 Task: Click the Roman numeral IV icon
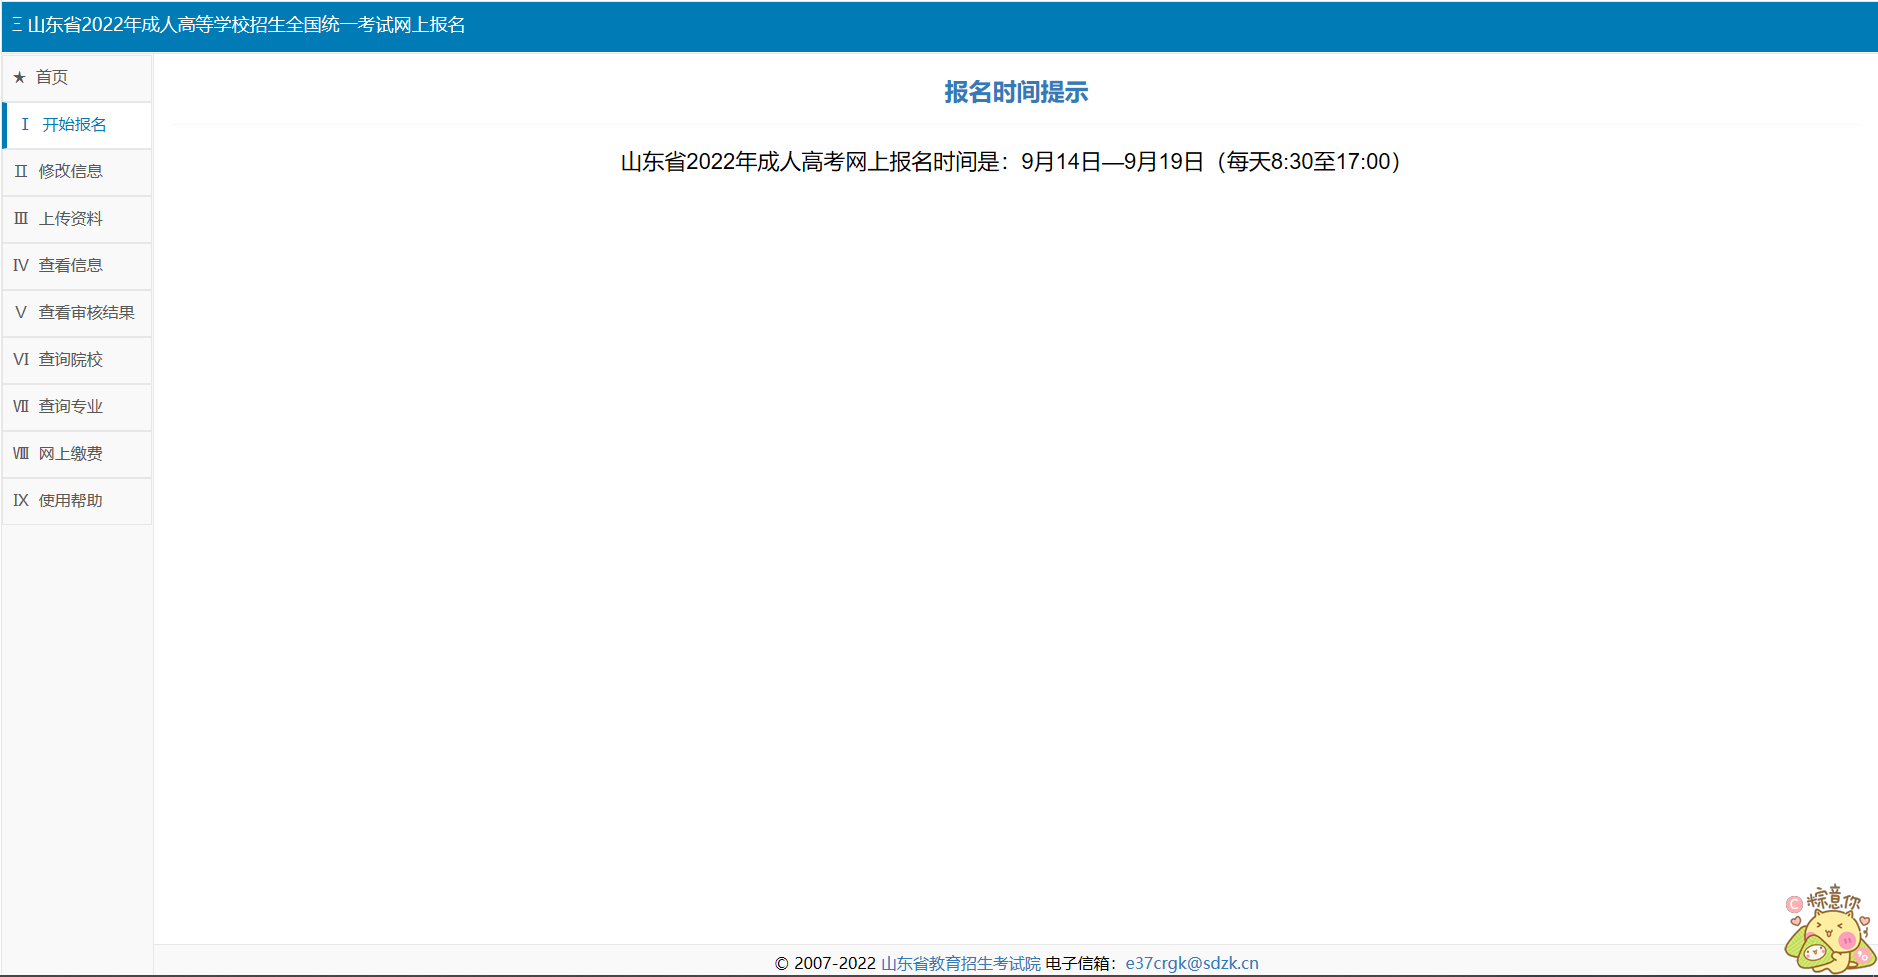(x=21, y=266)
